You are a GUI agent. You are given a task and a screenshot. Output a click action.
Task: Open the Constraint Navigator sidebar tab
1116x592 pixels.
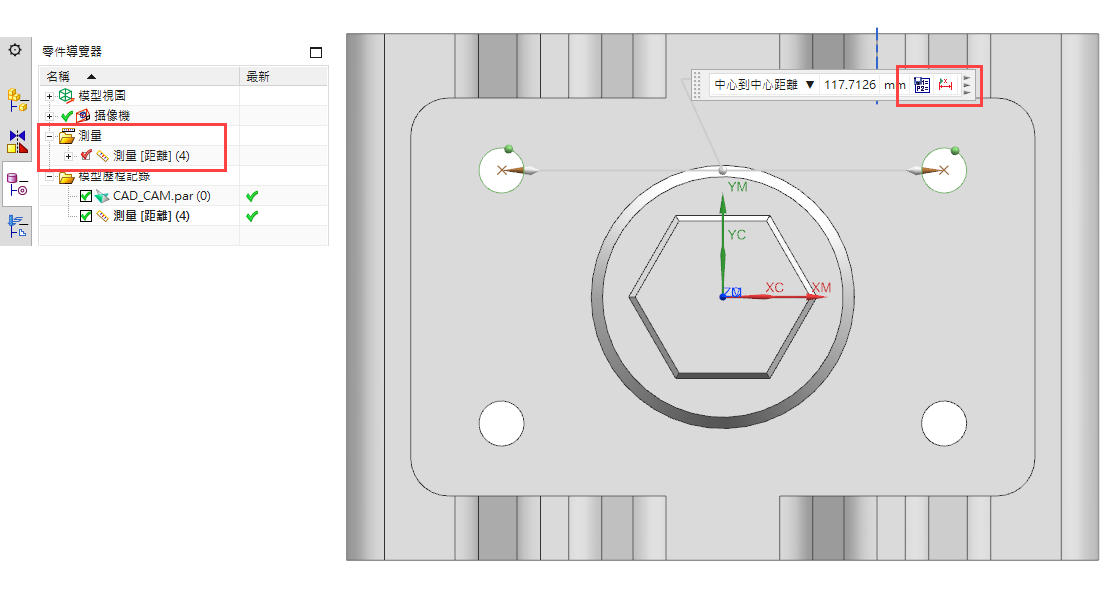[x=16, y=141]
